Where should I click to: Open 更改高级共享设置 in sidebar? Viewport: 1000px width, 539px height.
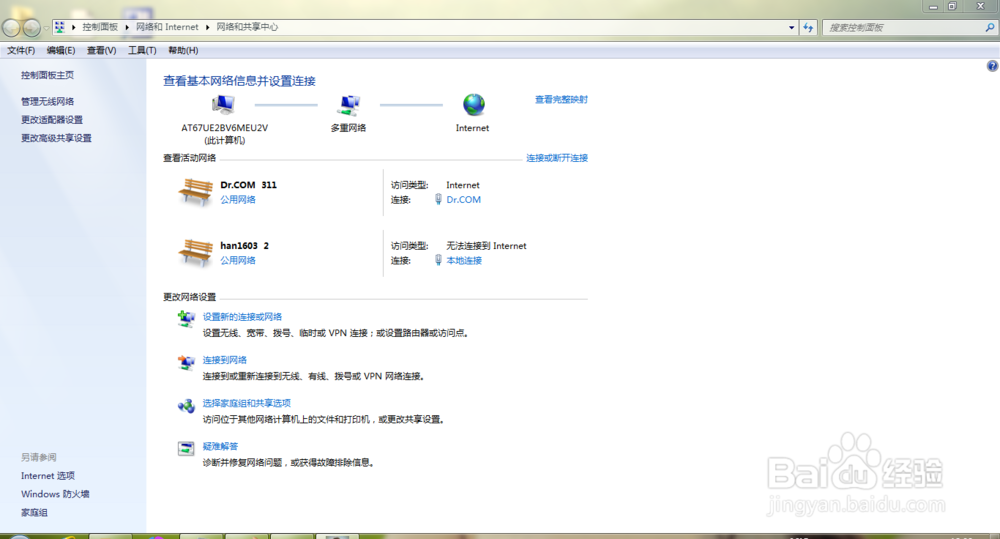coord(56,138)
